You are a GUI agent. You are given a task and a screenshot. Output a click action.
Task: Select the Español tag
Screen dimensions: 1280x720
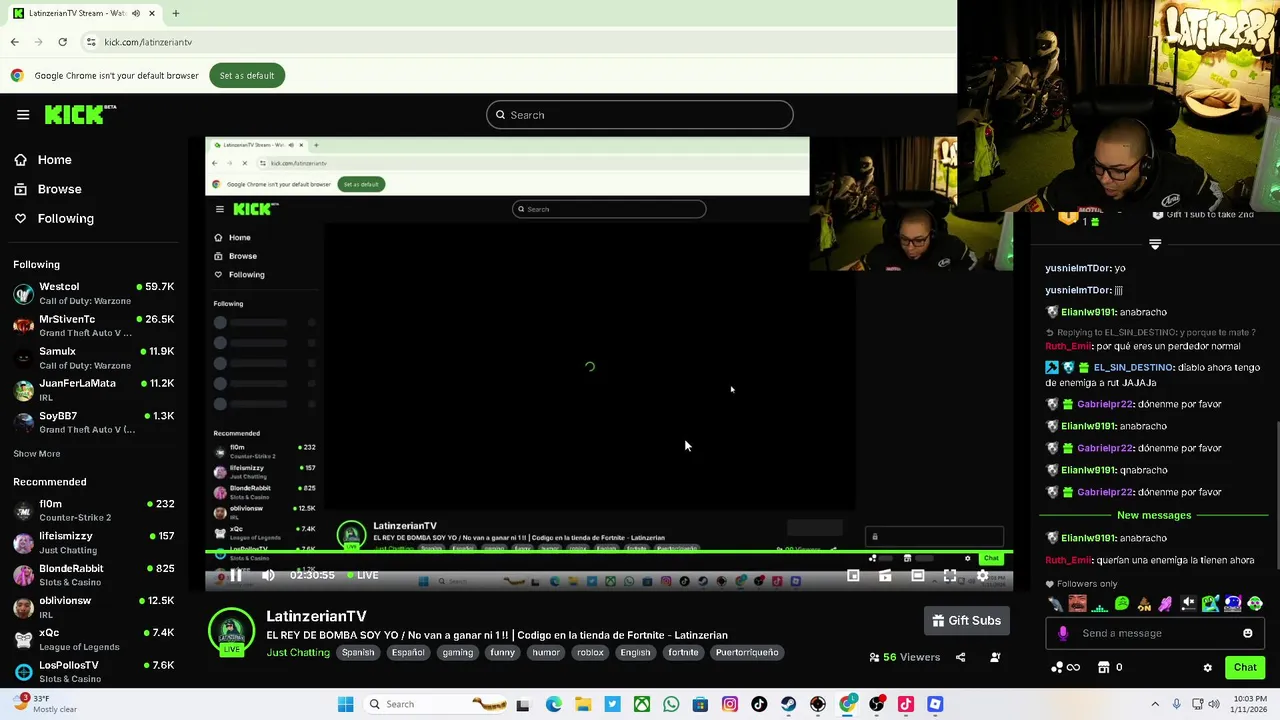408,652
